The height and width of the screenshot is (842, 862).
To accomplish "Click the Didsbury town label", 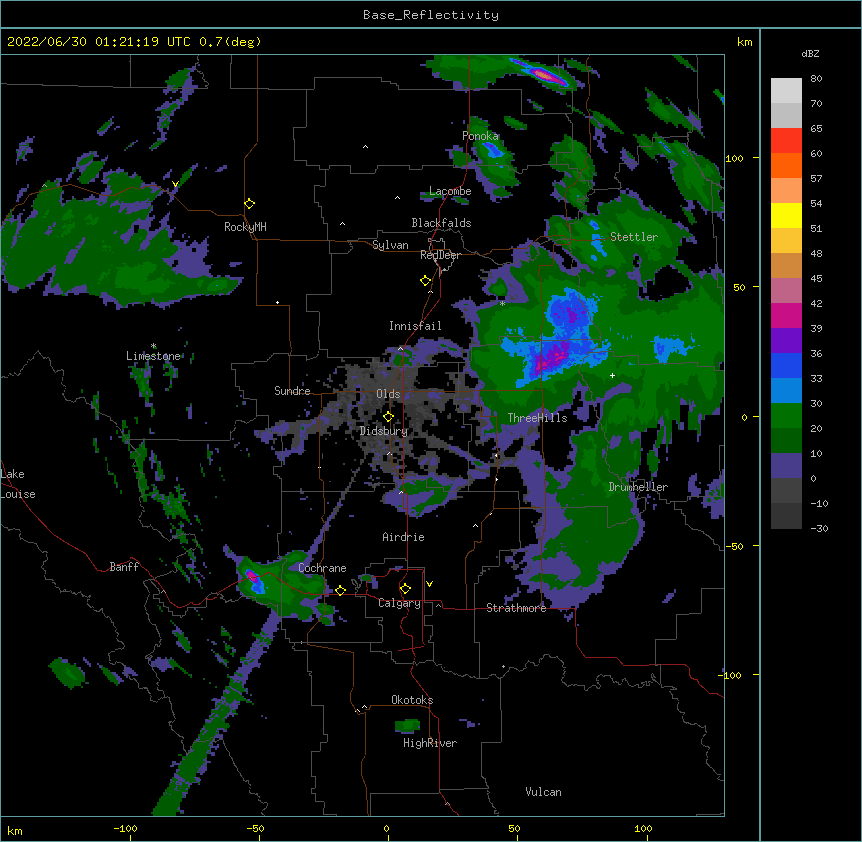I will click(x=384, y=431).
